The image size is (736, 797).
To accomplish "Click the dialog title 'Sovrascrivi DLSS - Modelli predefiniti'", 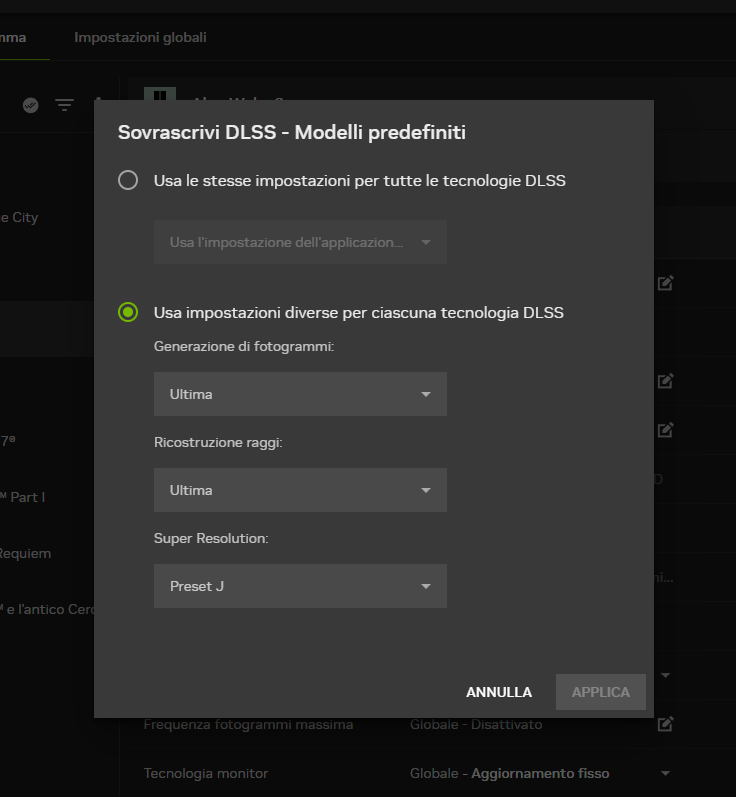I will (x=292, y=133).
